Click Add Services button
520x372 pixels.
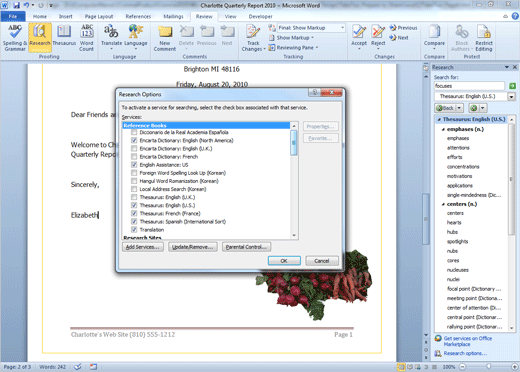click(143, 247)
